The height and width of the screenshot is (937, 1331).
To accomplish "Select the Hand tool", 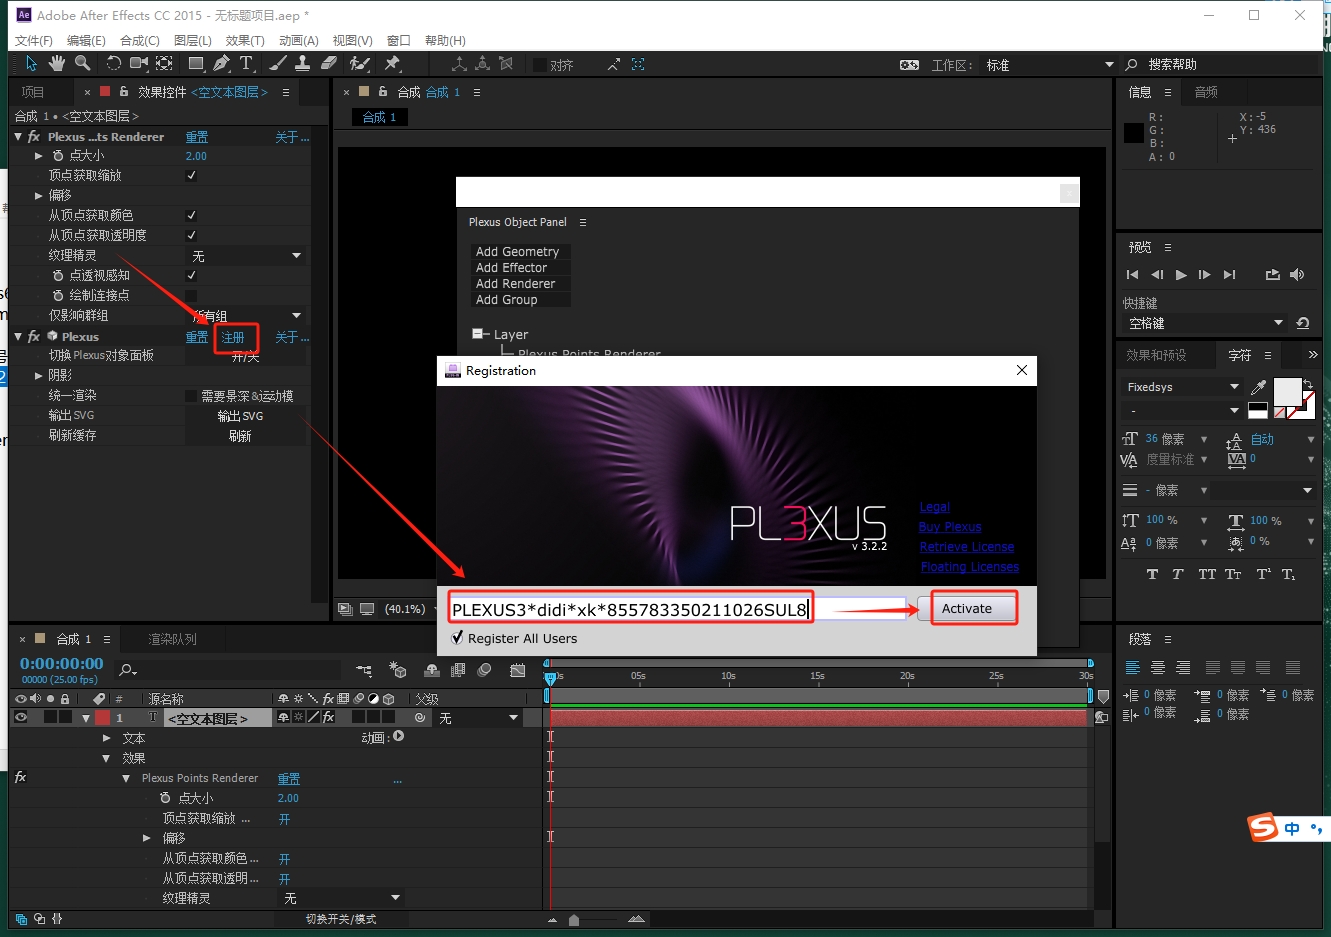I will (x=56, y=64).
